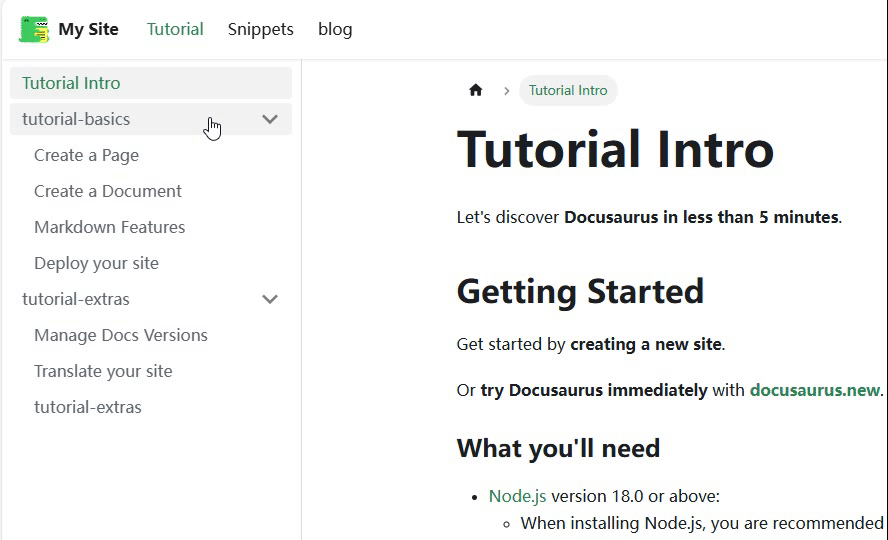Click the green dinosaur site logo
Viewport: 888px width, 540px height.
tap(33, 29)
